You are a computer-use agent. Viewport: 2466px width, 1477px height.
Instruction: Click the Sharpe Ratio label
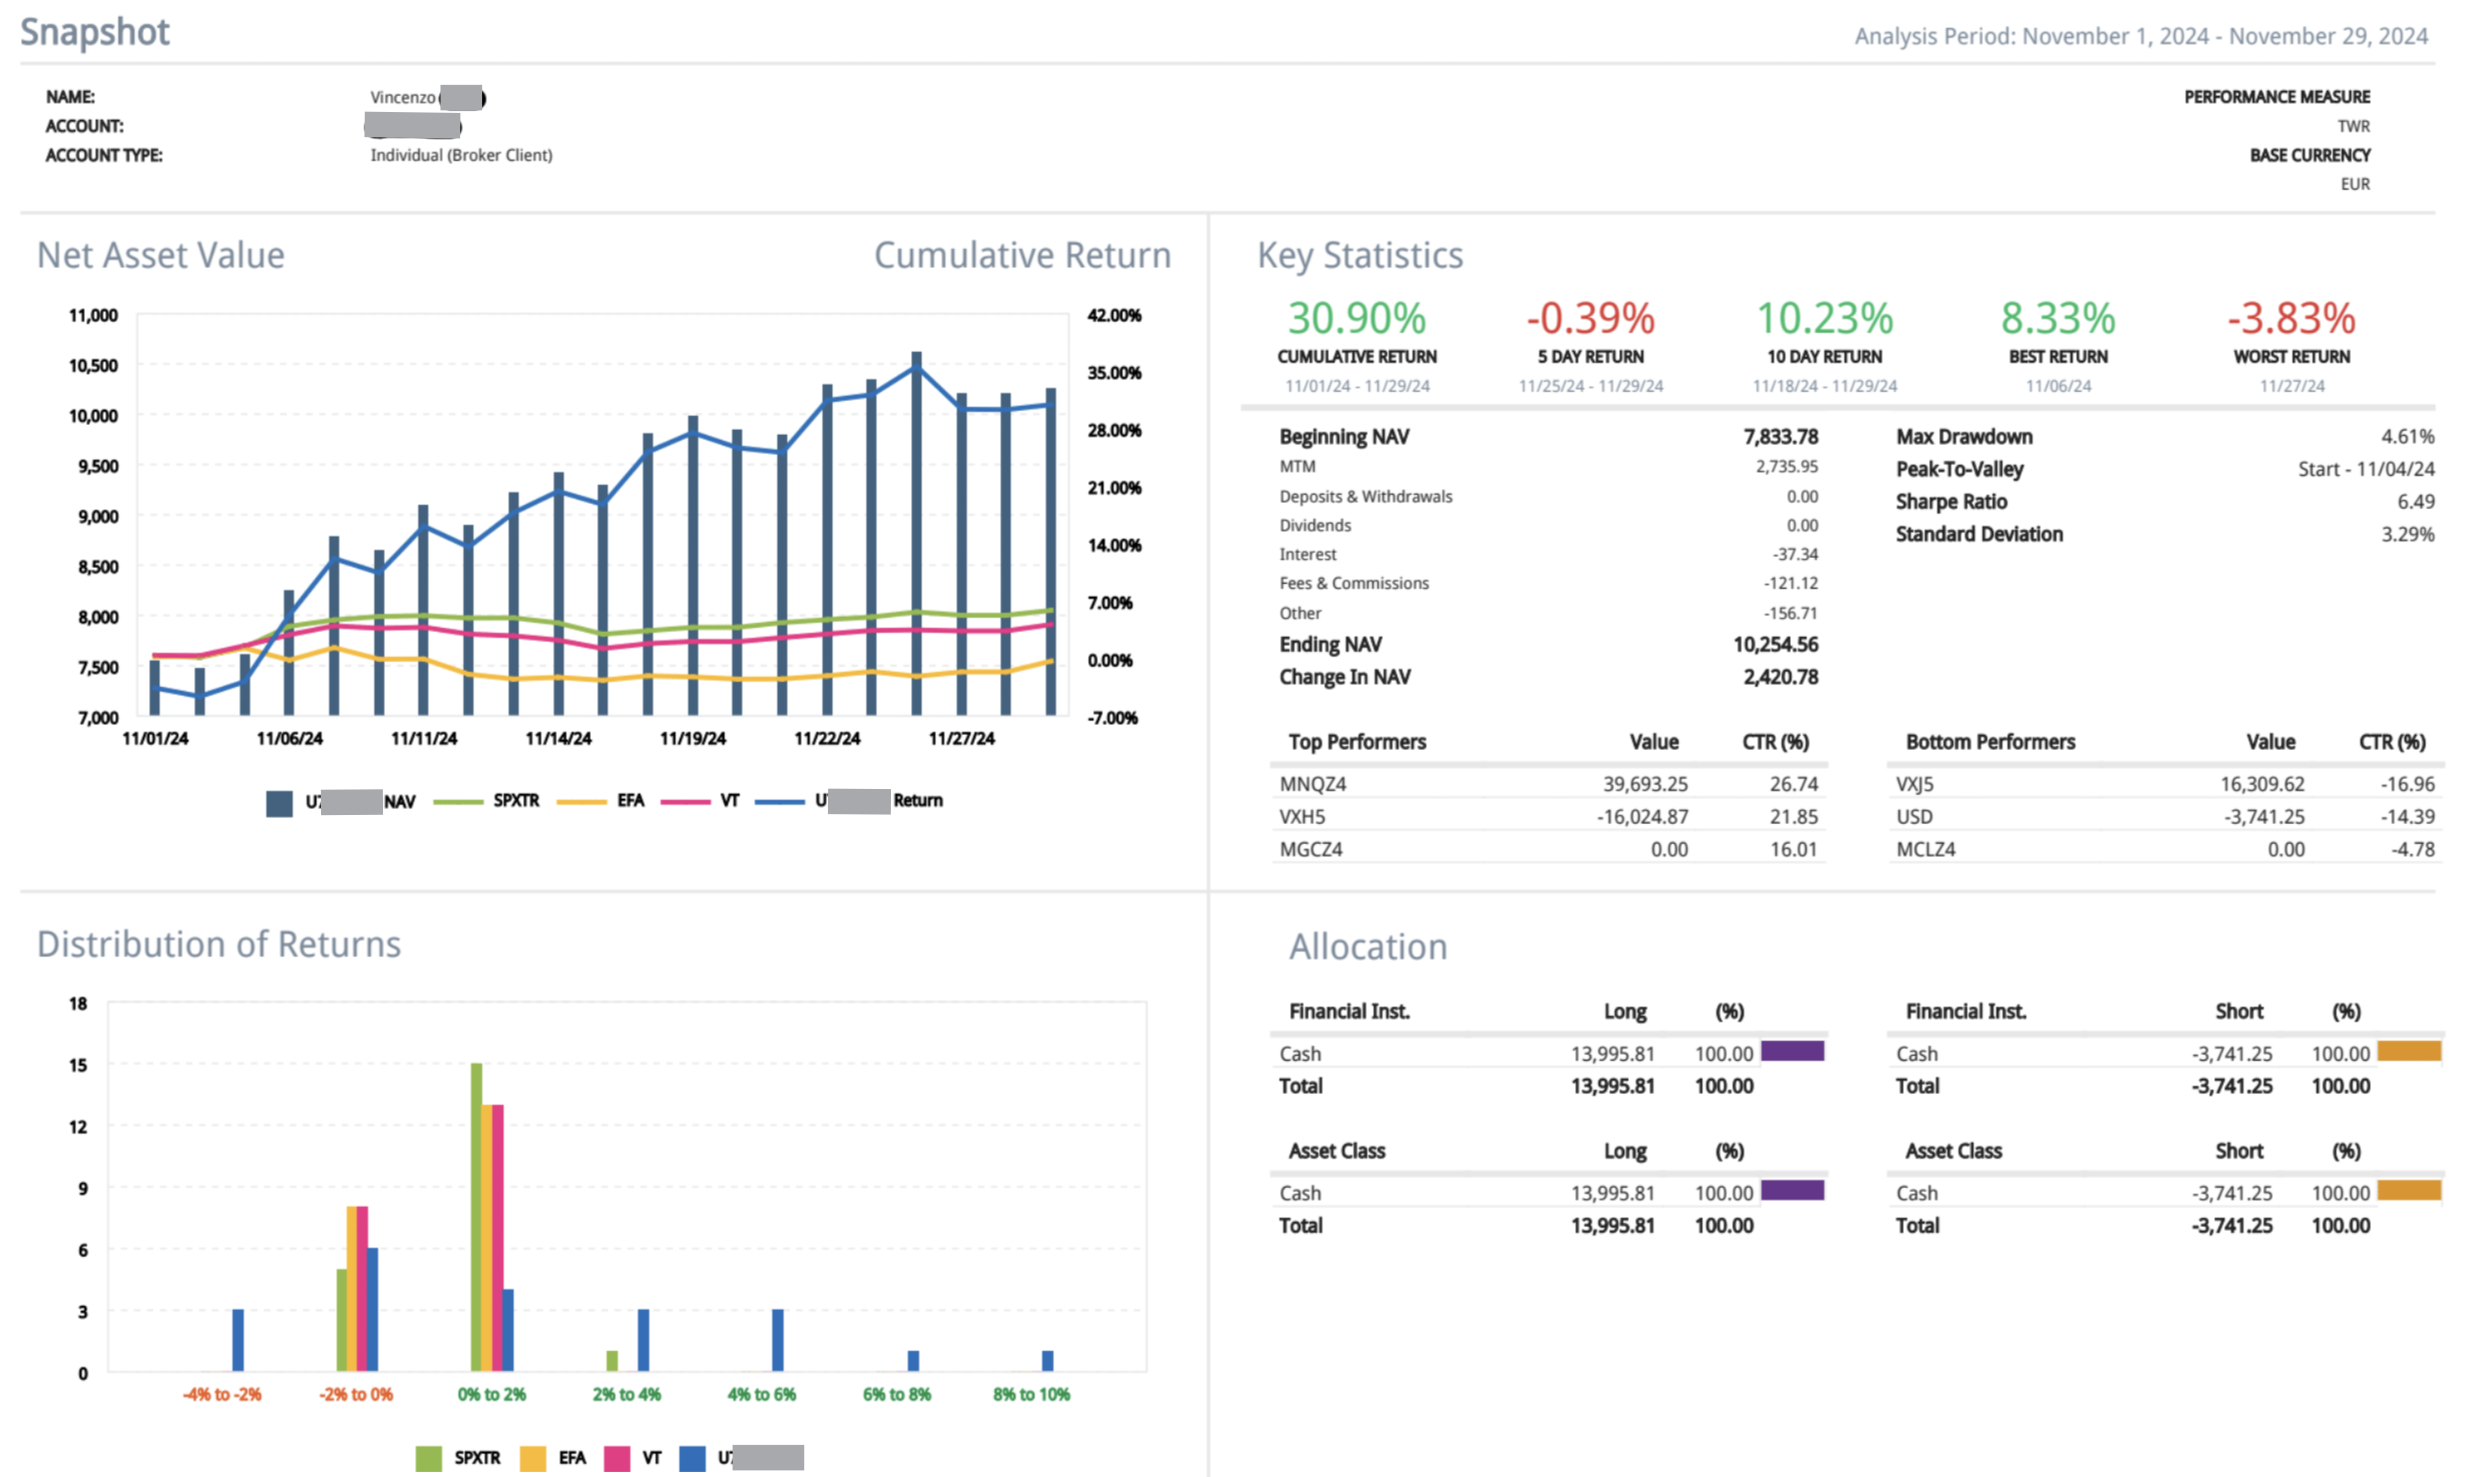point(1950,502)
